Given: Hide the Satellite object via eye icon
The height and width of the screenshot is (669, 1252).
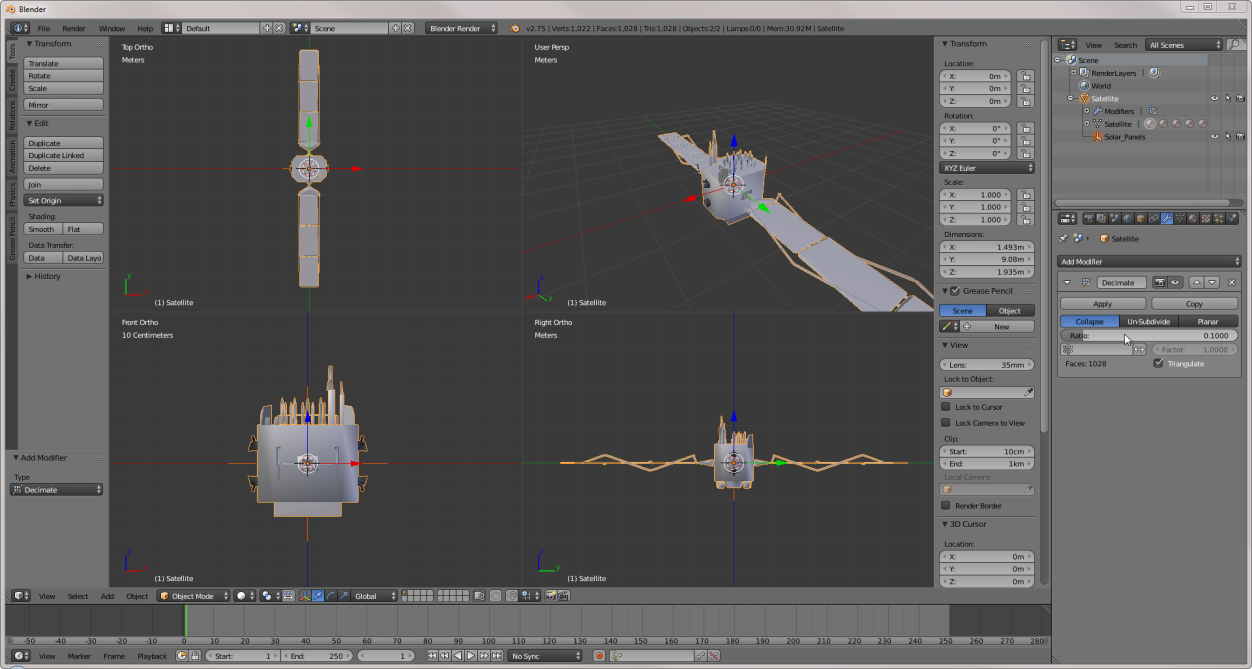Looking at the screenshot, I should click(x=1215, y=99).
